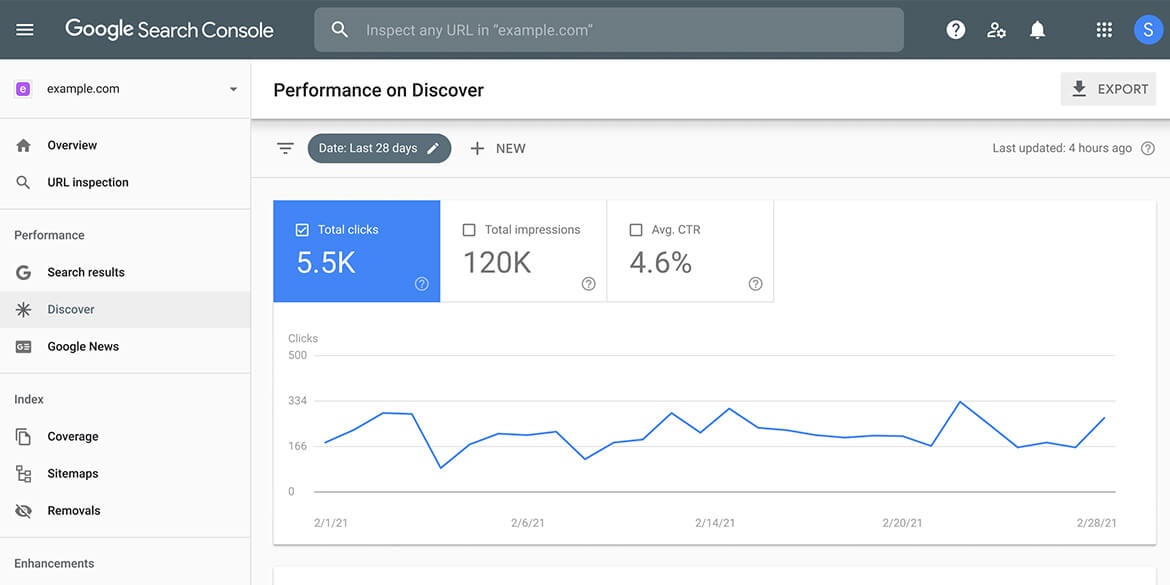Edit the date filter pencil icon
The width and height of the screenshot is (1170, 585).
433,148
